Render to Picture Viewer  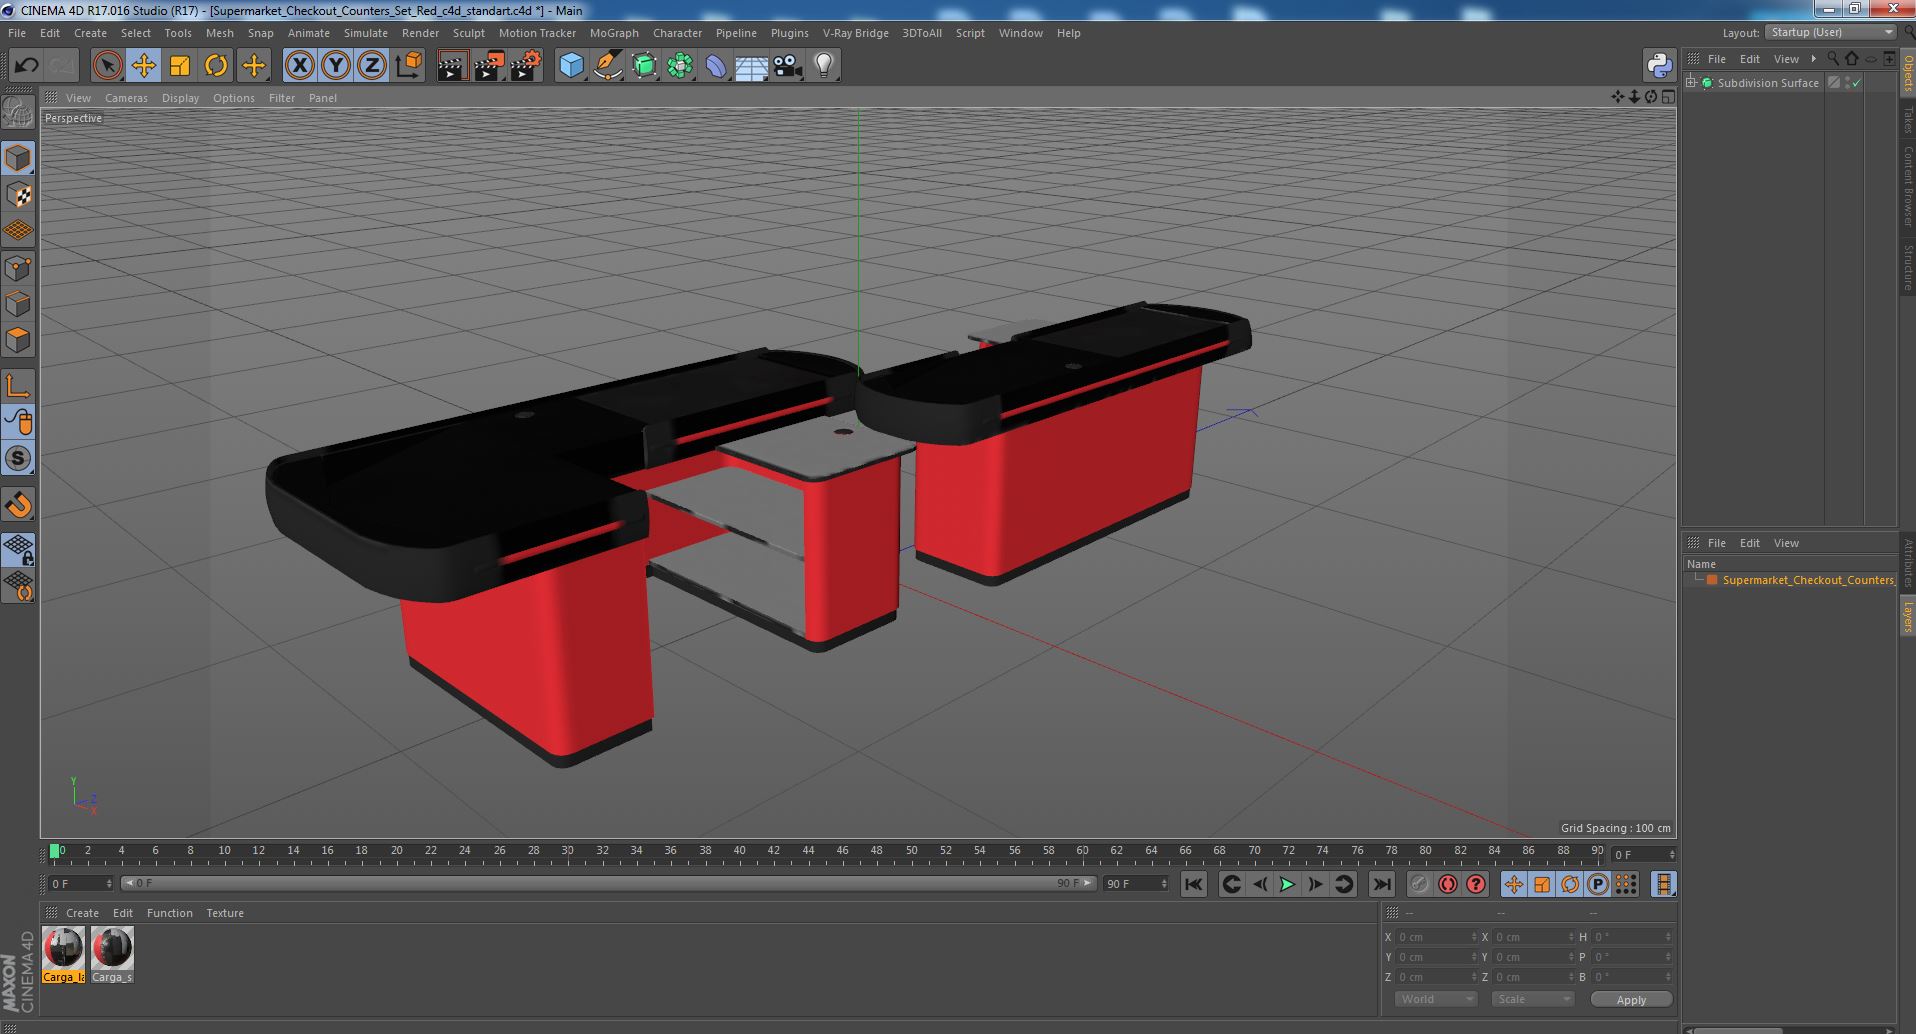pyautogui.click(x=489, y=66)
